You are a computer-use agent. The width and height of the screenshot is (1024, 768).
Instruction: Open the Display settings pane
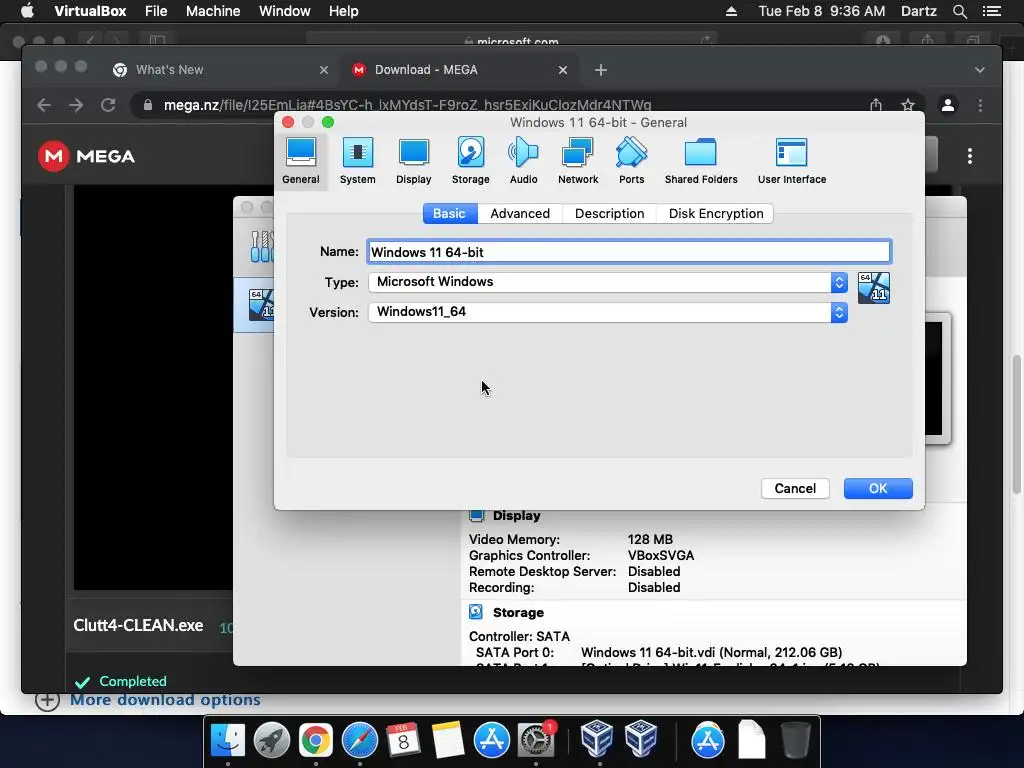coord(413,161)
